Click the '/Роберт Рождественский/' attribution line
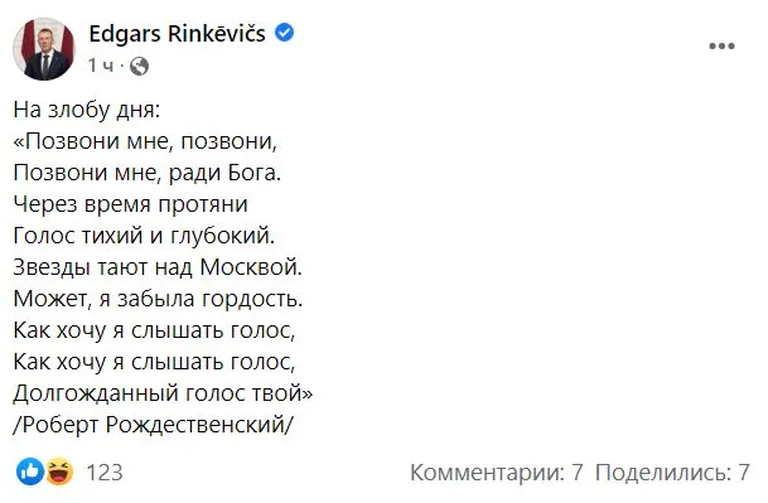 click(153, 425)
